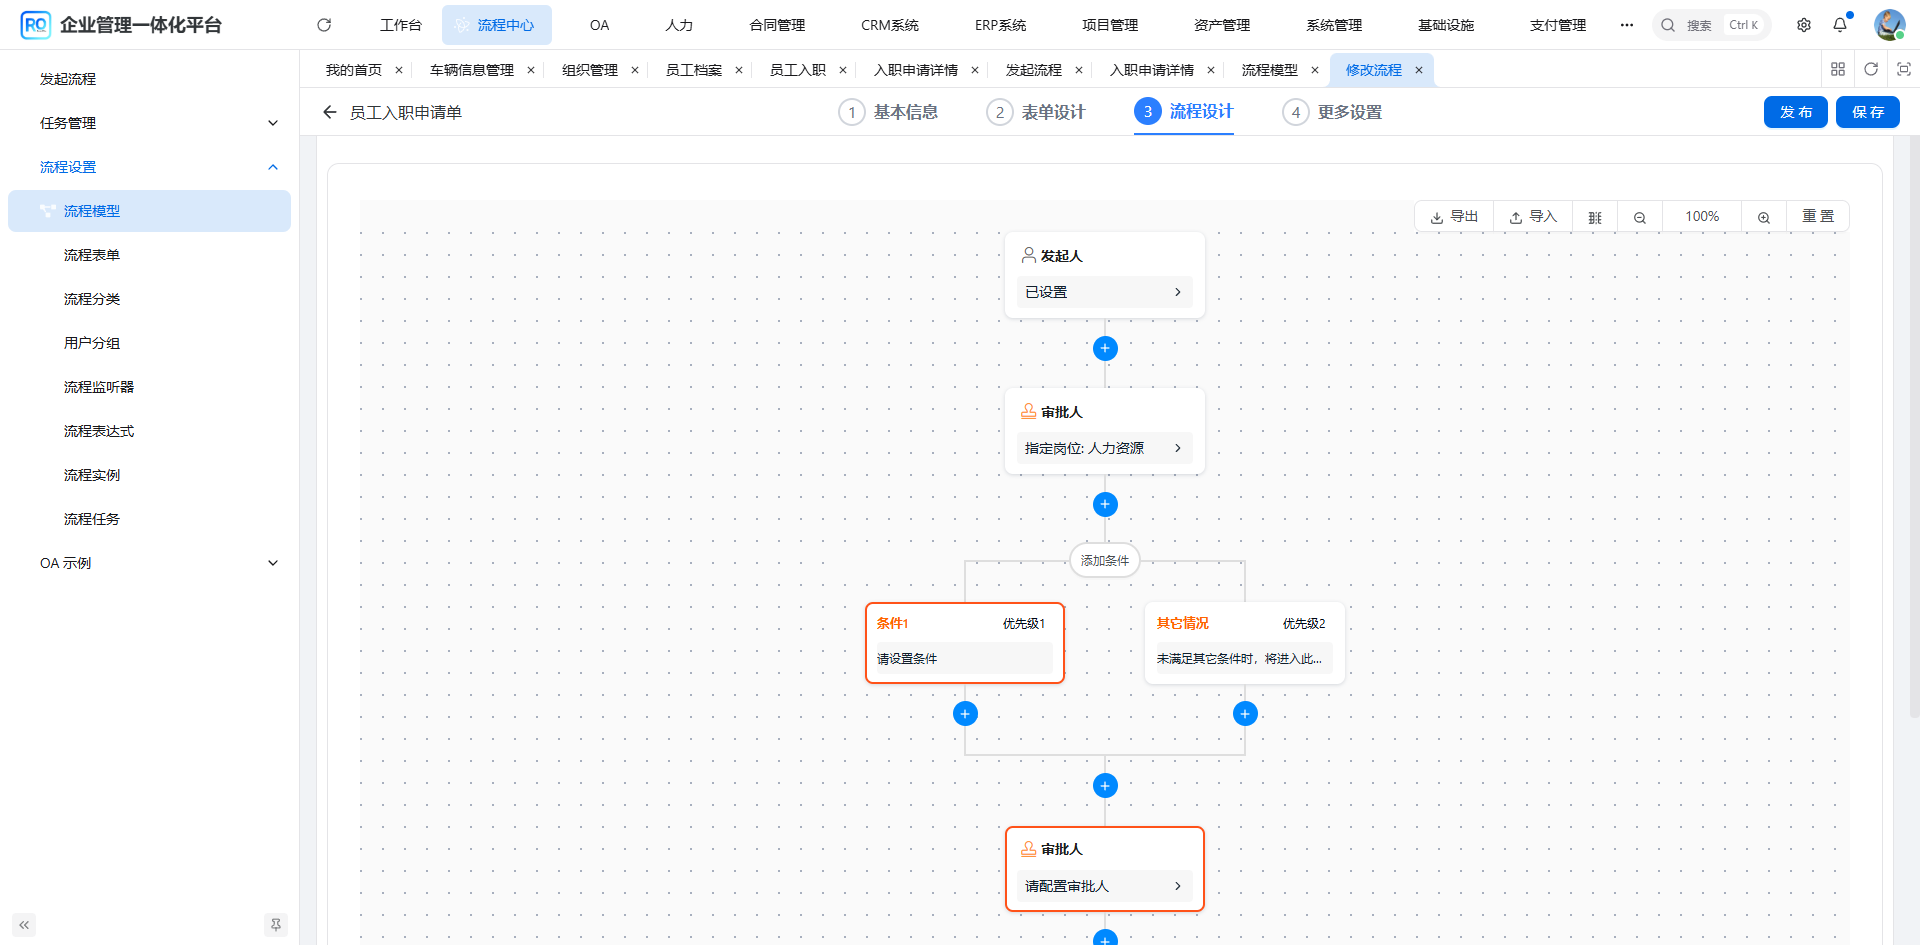
Task: Switch to 流程中心 top menu
Action: pyautogui.click(x=497, y=25)
